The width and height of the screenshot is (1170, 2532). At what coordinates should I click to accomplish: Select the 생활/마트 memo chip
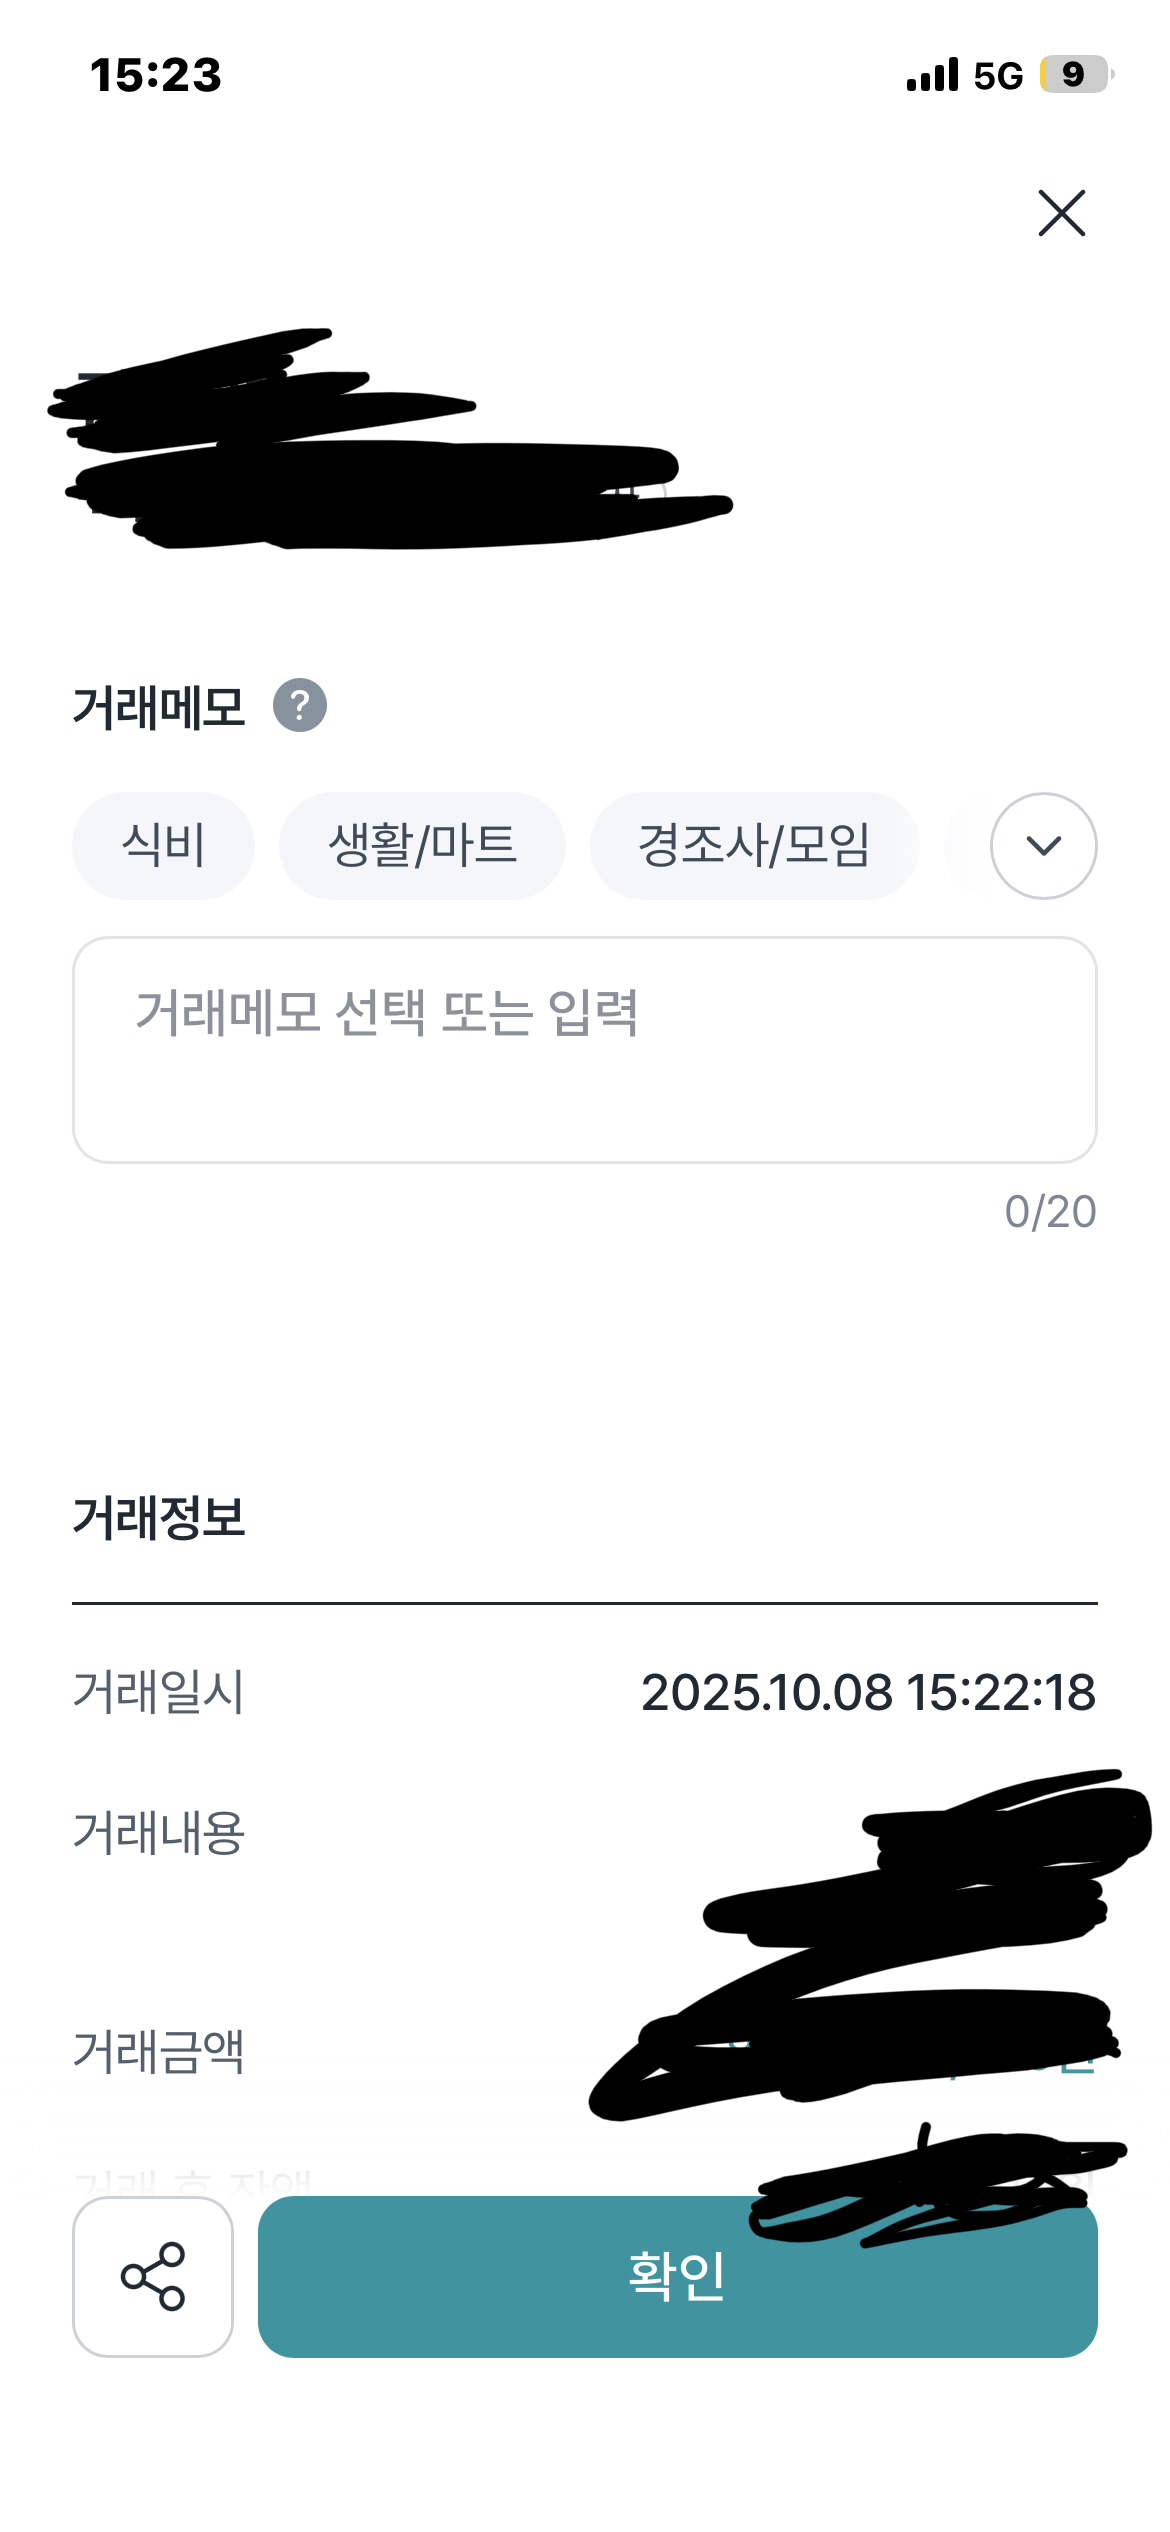tap(422, 846)
